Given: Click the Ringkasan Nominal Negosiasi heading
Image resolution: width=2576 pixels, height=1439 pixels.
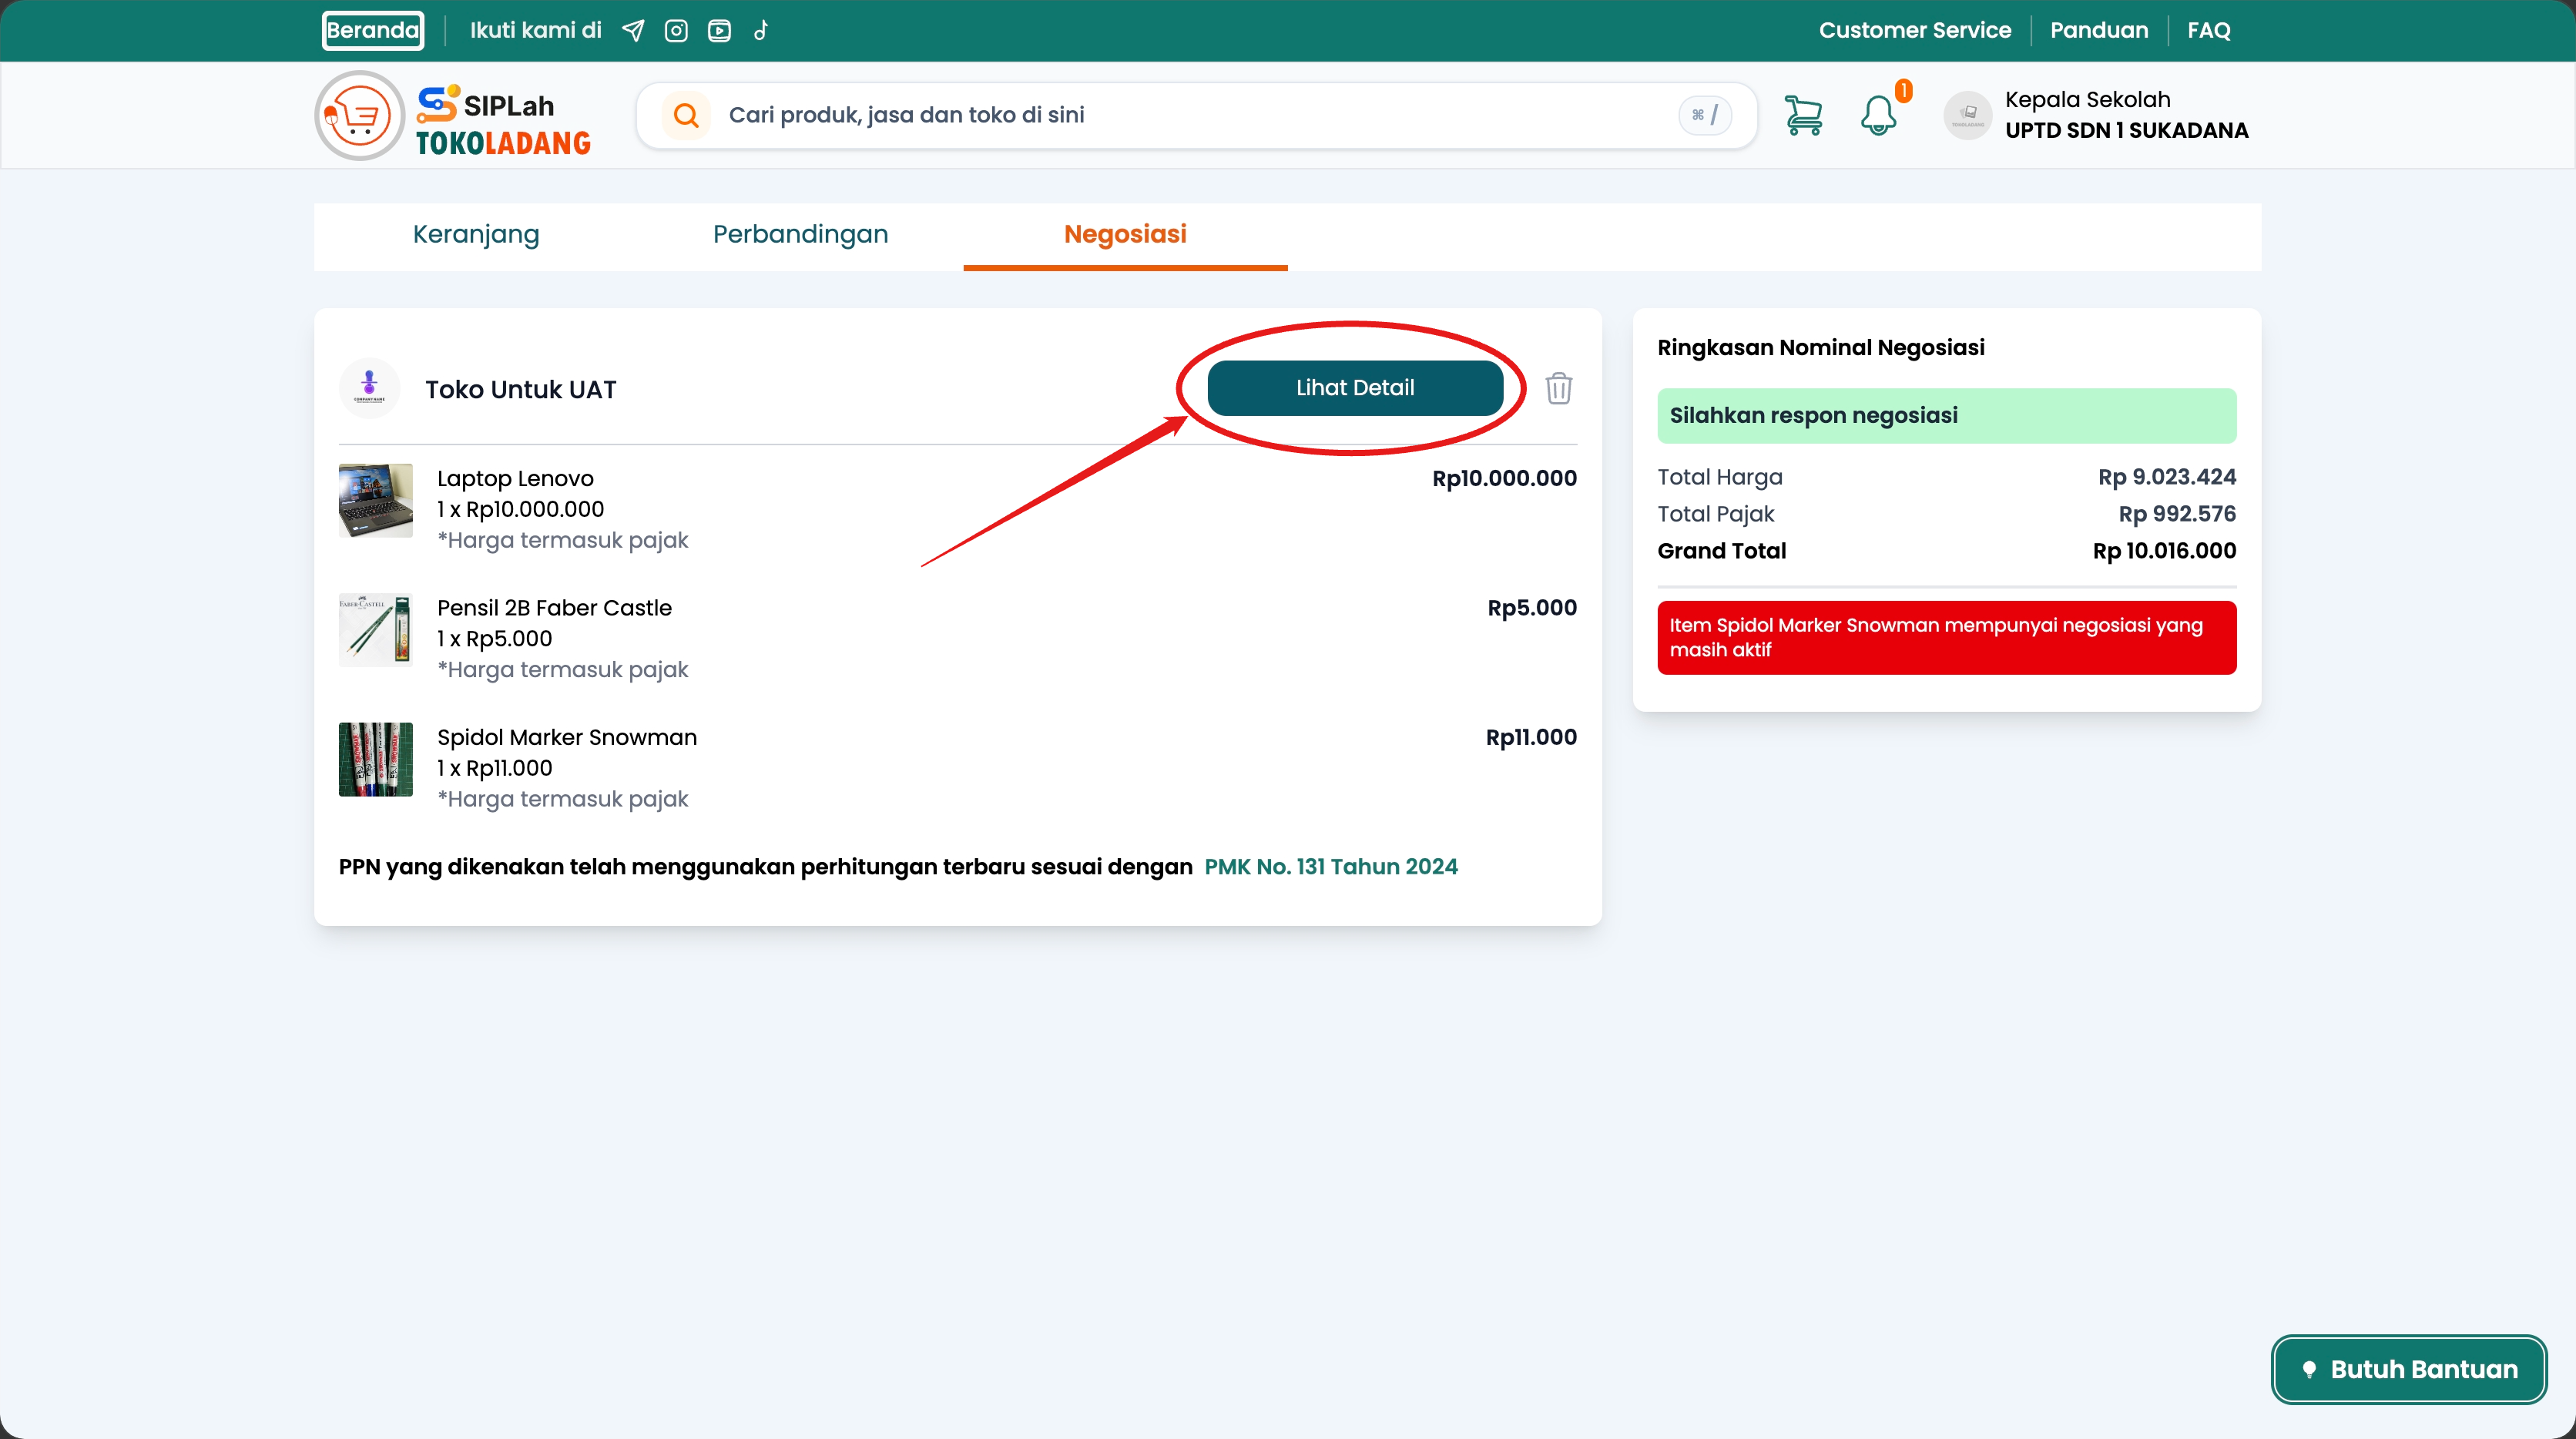Looking at the screenshot, I should pos(1821,348).
